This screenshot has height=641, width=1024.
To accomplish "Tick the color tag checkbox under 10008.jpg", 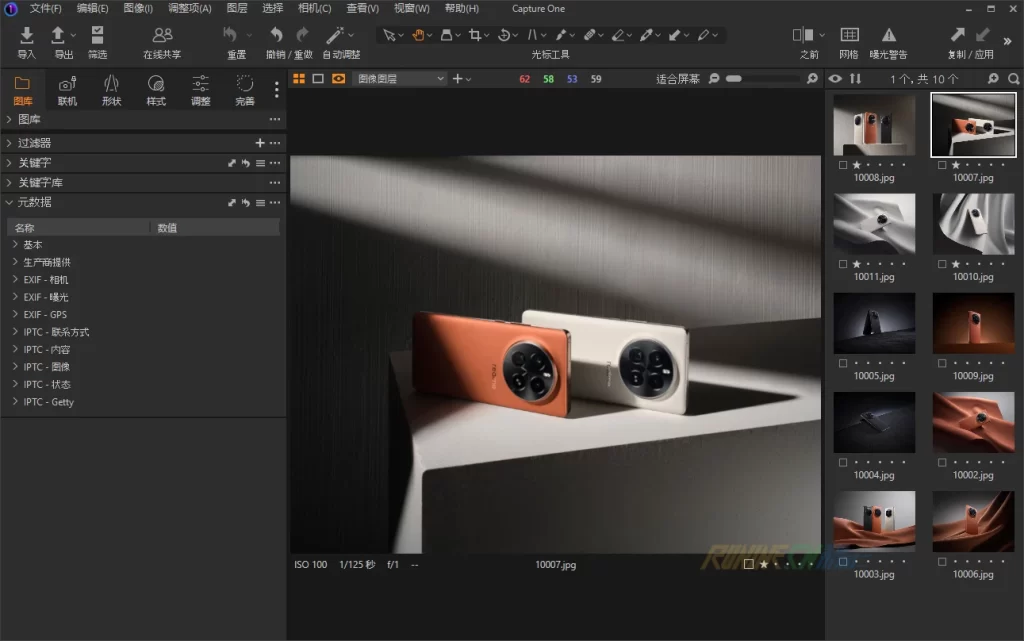I will [x=843, y=165].
